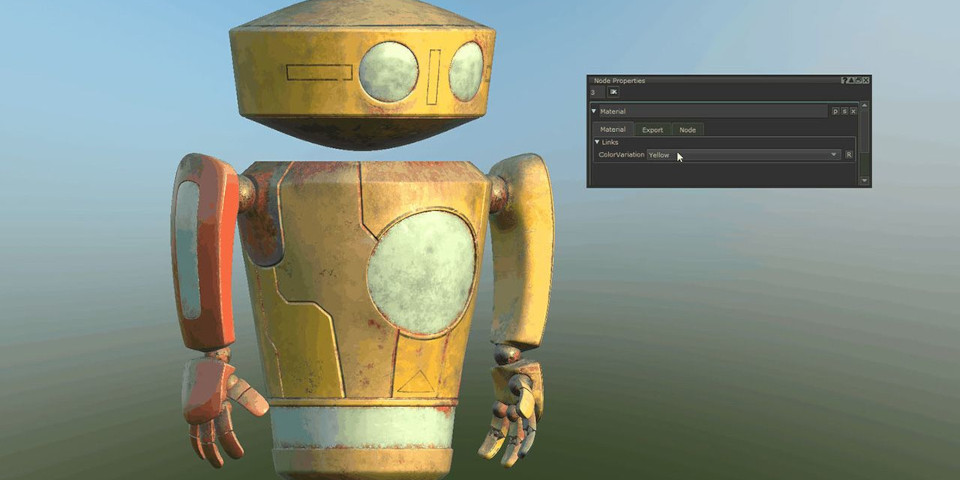The width and height of the screenshot is (960, 480).
Task: Click the 's' button on Material node
Action: click(x=844, y=112)
